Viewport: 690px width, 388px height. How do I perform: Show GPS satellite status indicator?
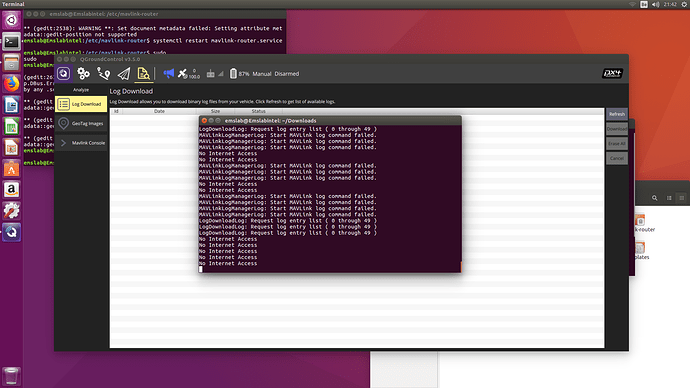pyautogui.click(x=188, y=73)
